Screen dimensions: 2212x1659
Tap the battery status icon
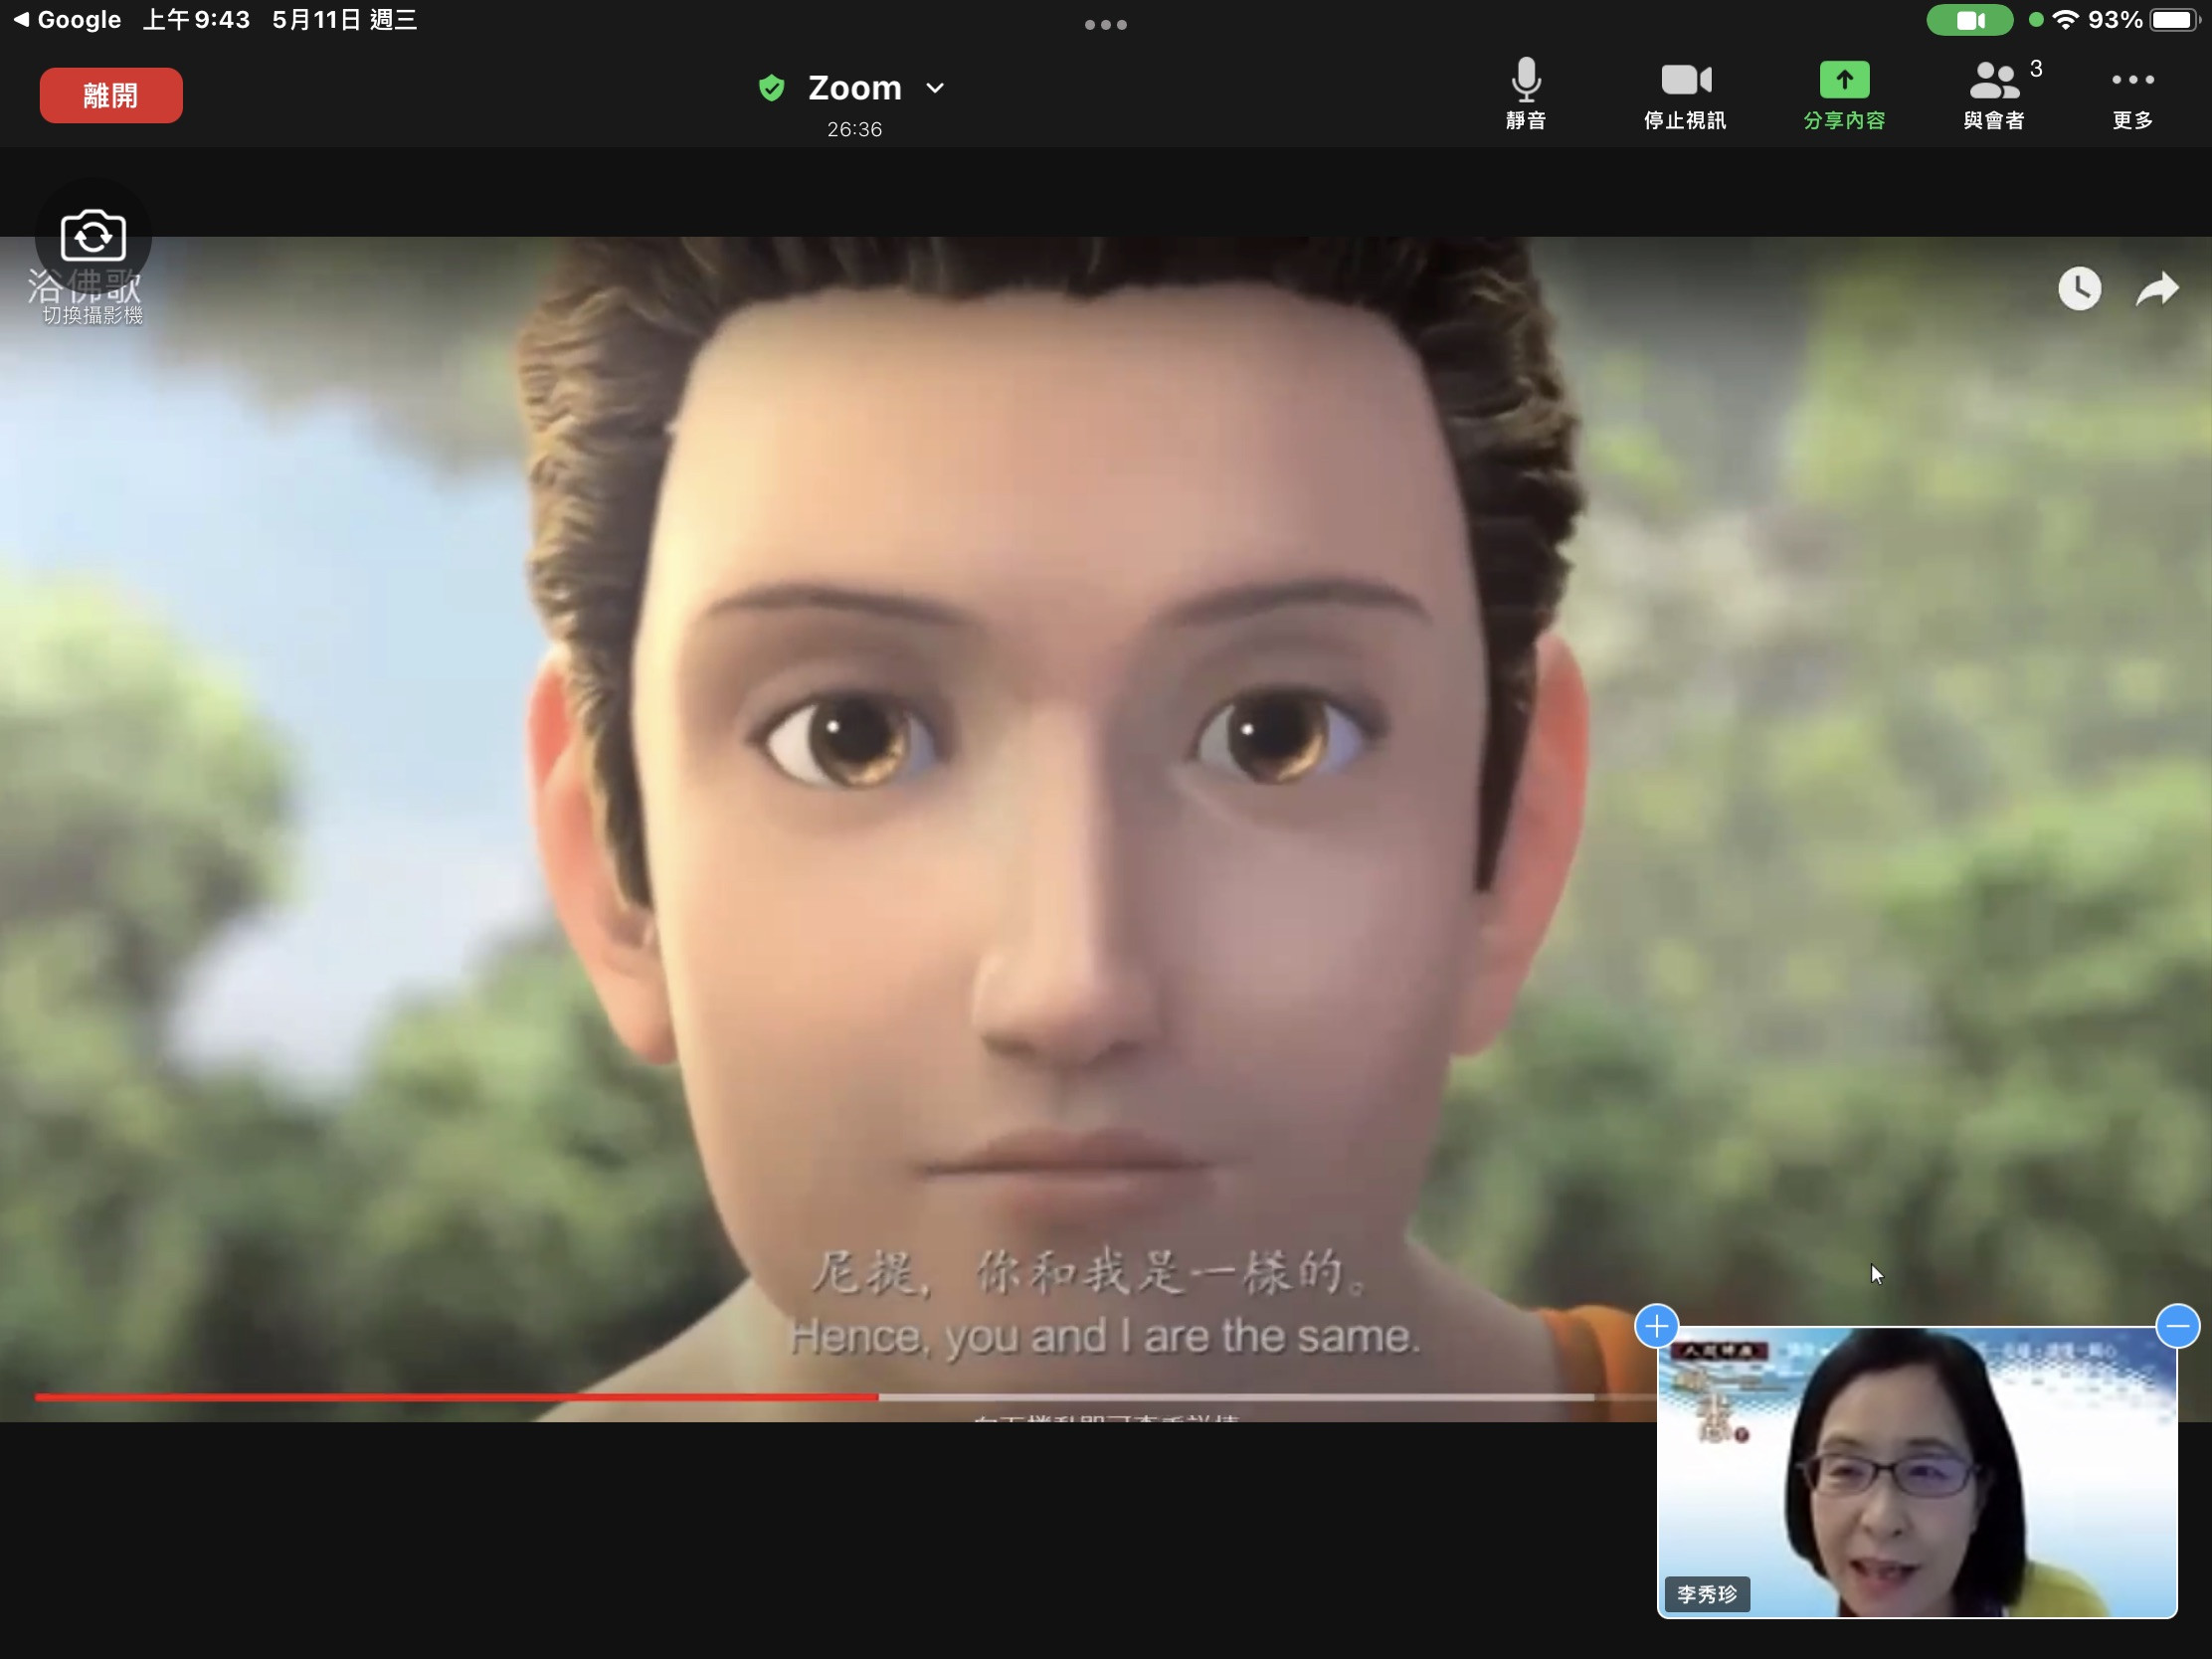[x=2173, y=20]
